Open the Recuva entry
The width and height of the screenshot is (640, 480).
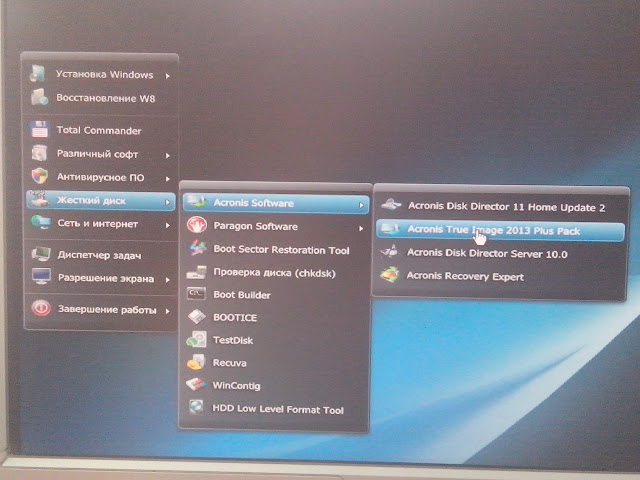[x=276, y=363]
